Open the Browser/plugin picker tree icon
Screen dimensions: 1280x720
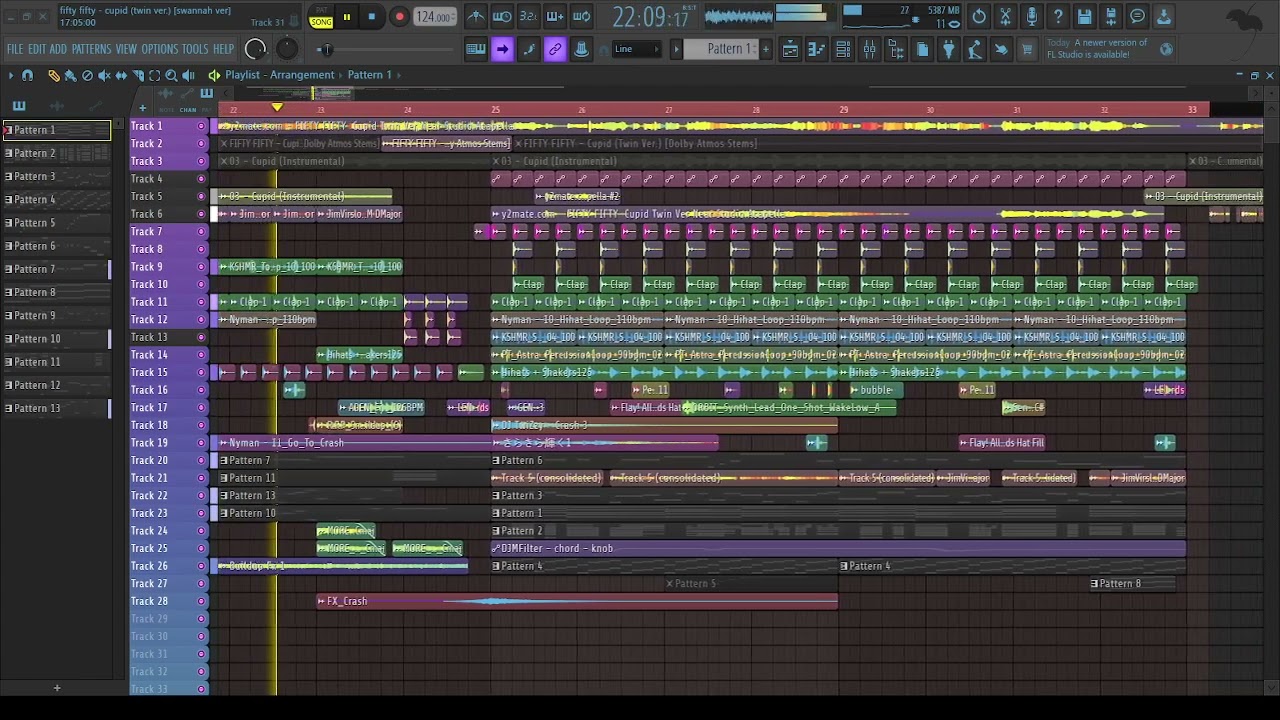[x=896, y=49]
